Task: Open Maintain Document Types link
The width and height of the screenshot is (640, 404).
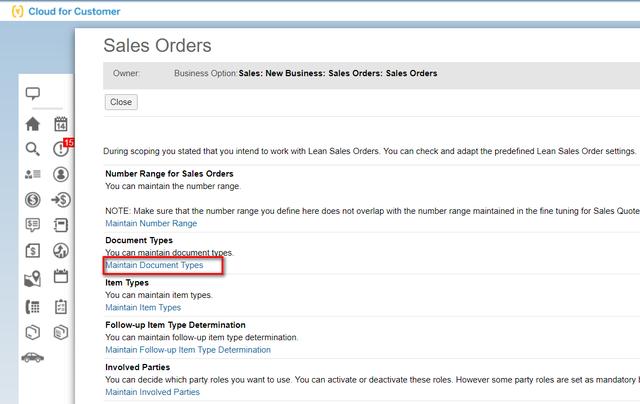Action: click(x=154, y=265)
